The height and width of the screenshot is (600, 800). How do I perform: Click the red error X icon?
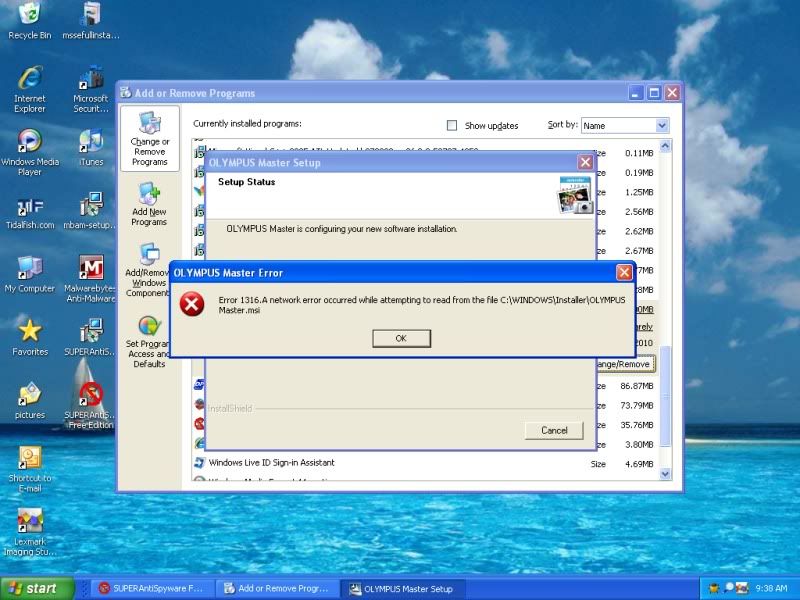(192, 305)
